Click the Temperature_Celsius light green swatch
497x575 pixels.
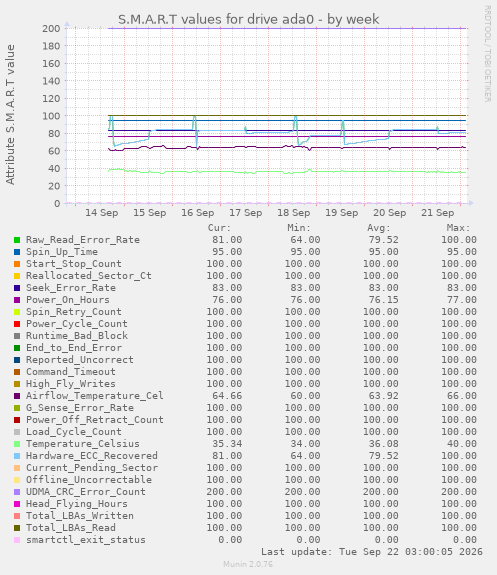(17, 444)
